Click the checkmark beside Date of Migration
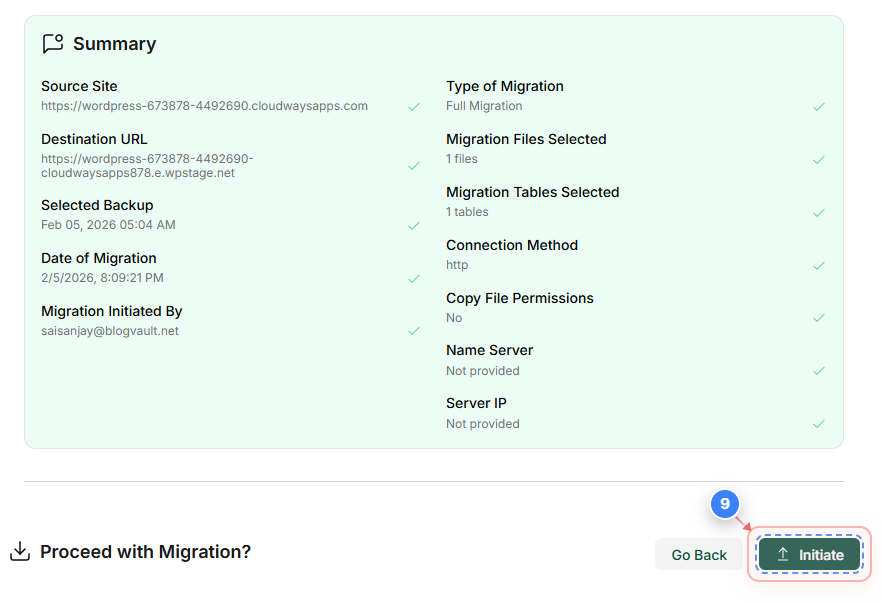Viewport: 882px width, 603px height. pyautogui.click(x=414, y=278)
